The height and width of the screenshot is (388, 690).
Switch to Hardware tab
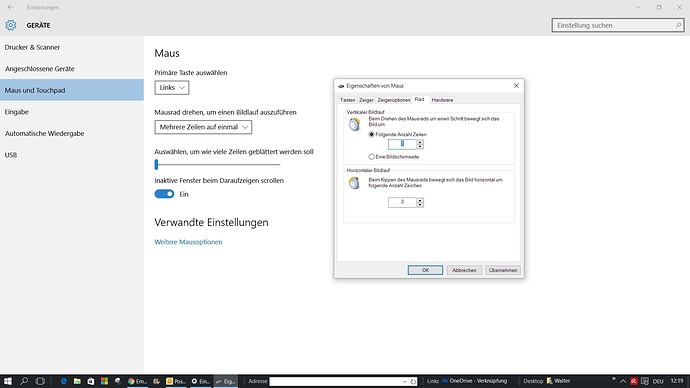point(442,100)
